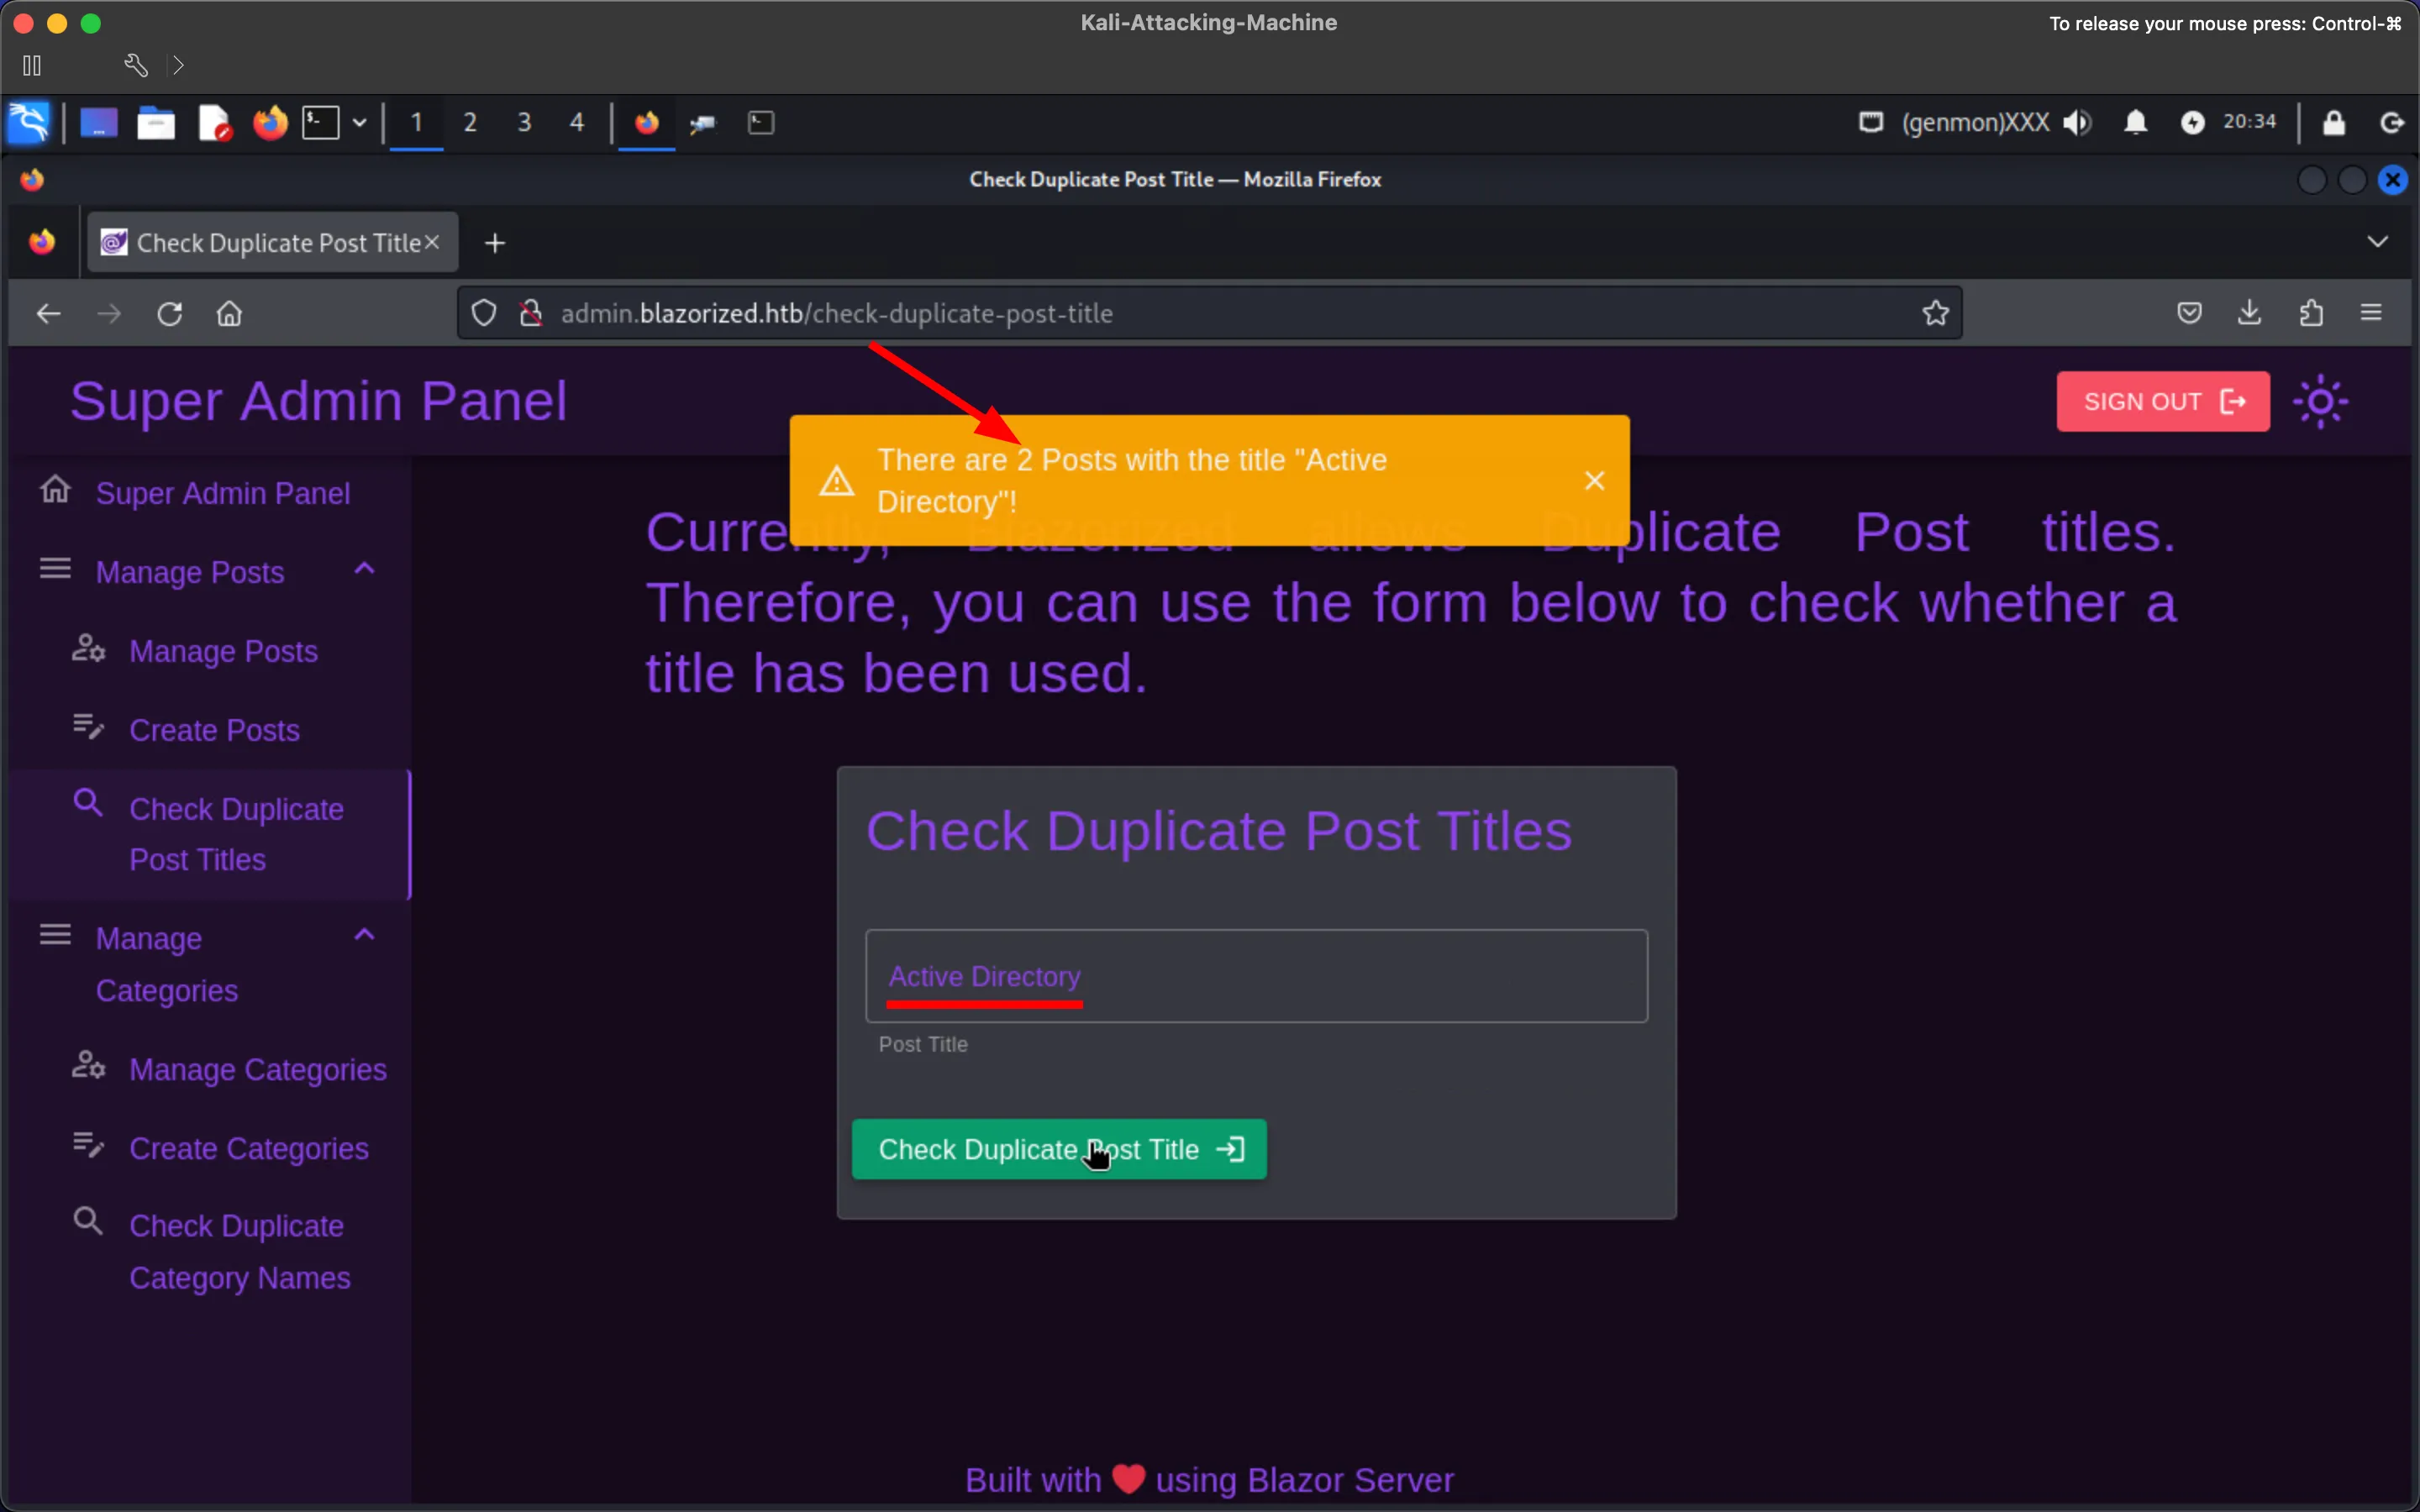
Task: Bookmark this page with the star icon
Action: pos(1936,314)
